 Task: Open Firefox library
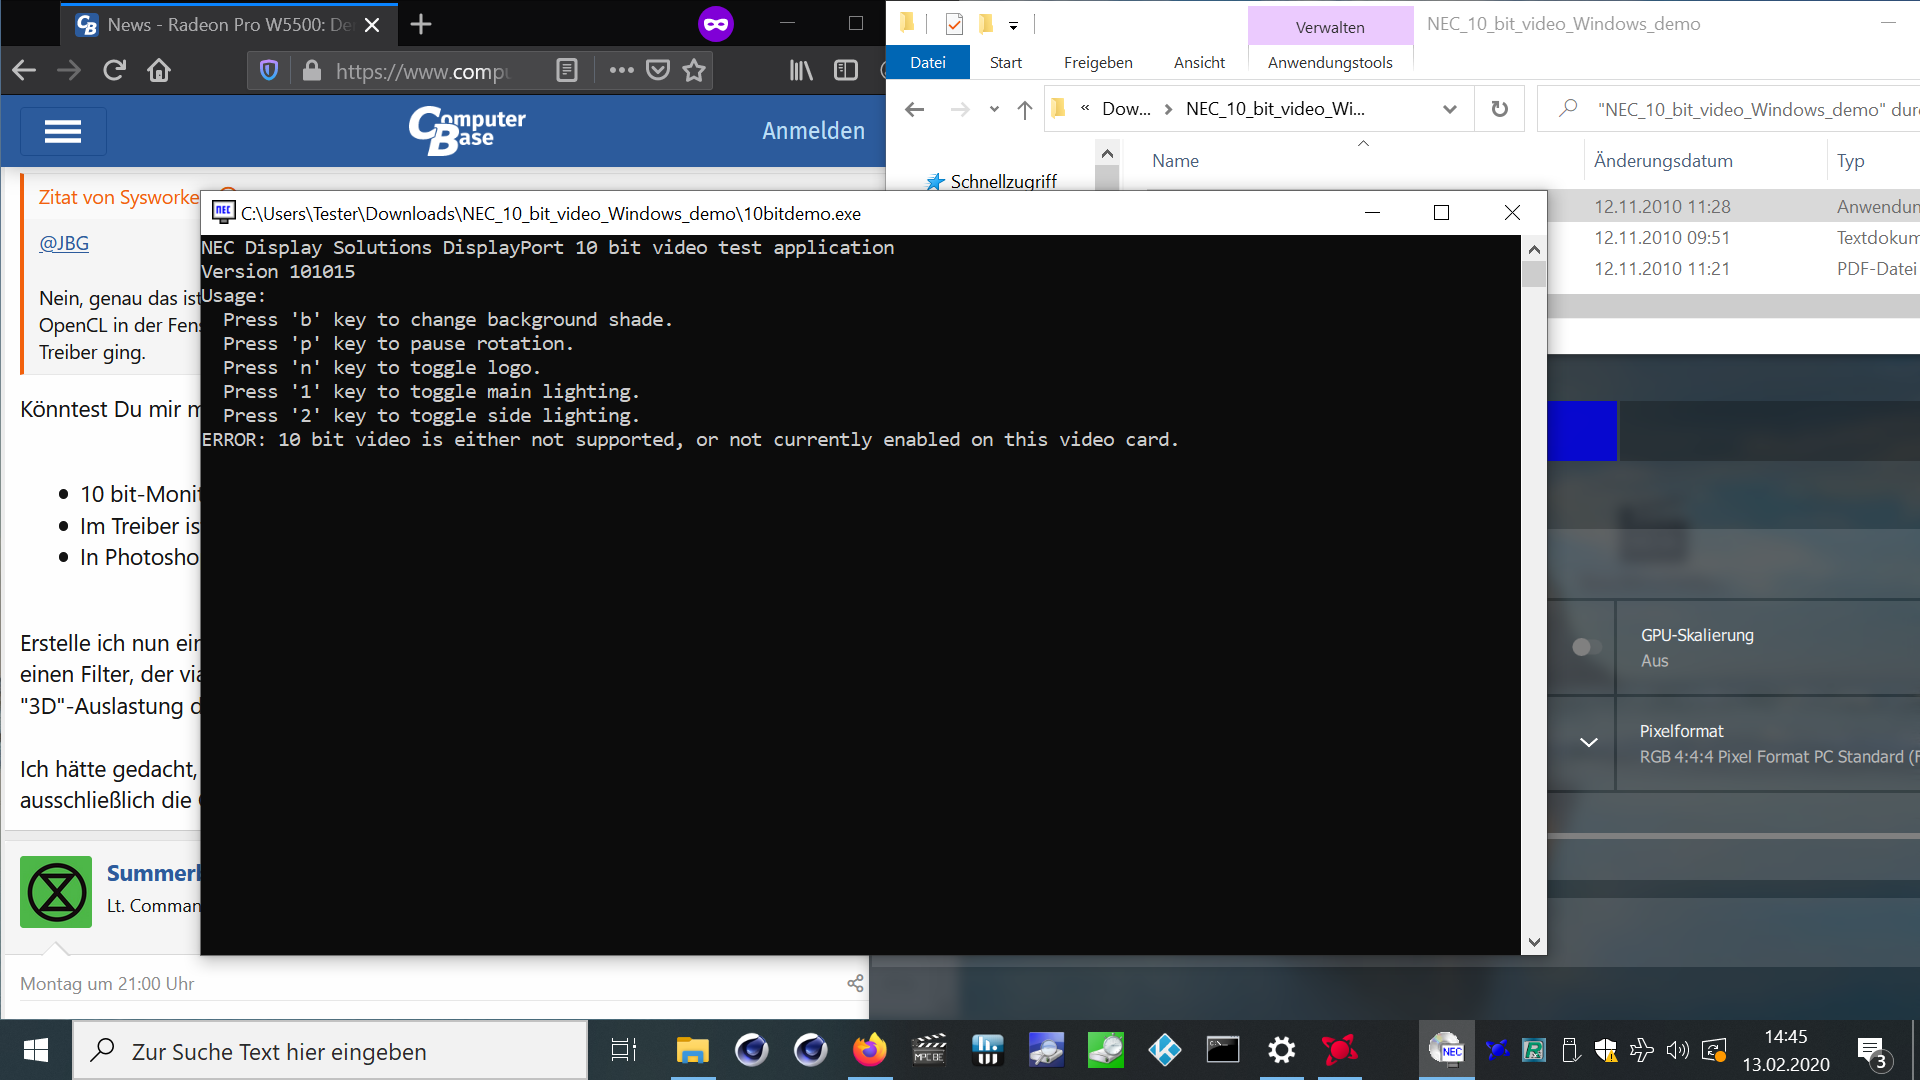click(801, 70)
